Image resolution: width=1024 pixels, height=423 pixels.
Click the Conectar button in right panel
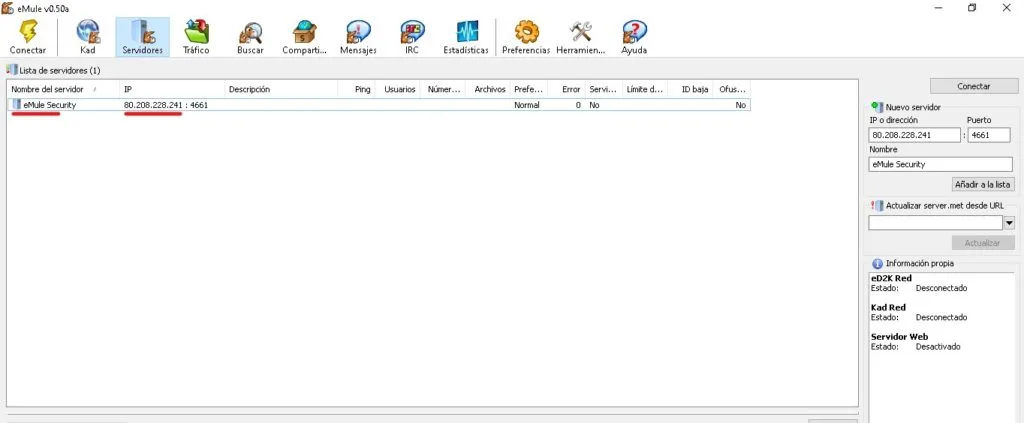coord(973,86)
